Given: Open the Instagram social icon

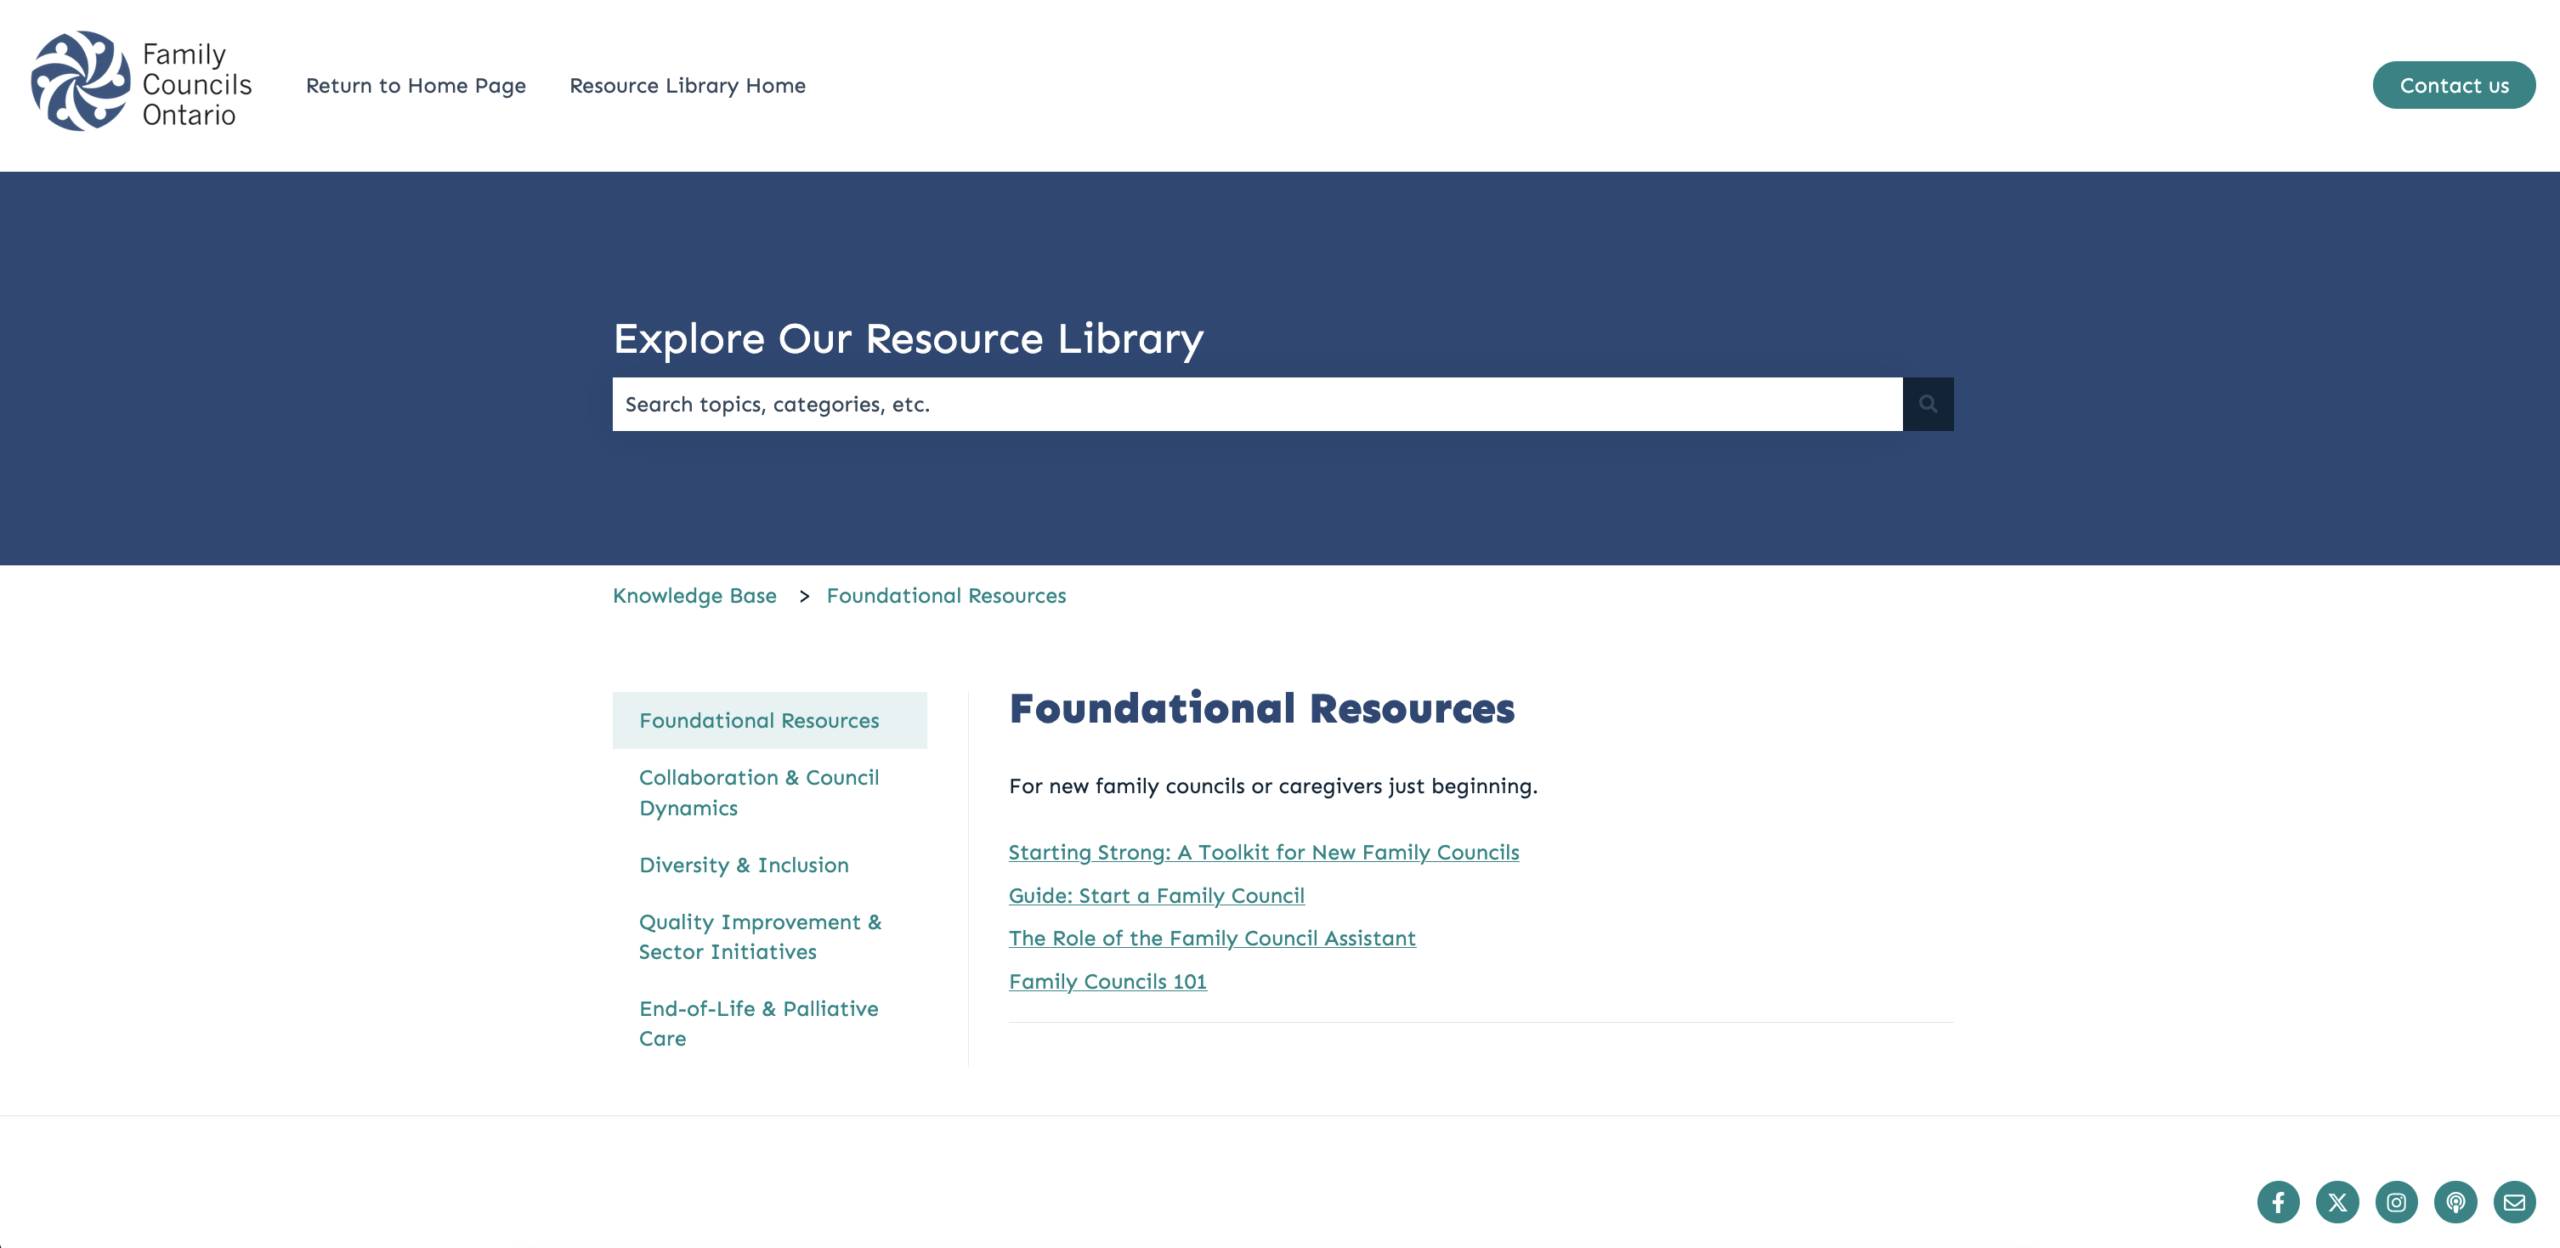Looking at the screenshot, I should click(2396, 1202).
